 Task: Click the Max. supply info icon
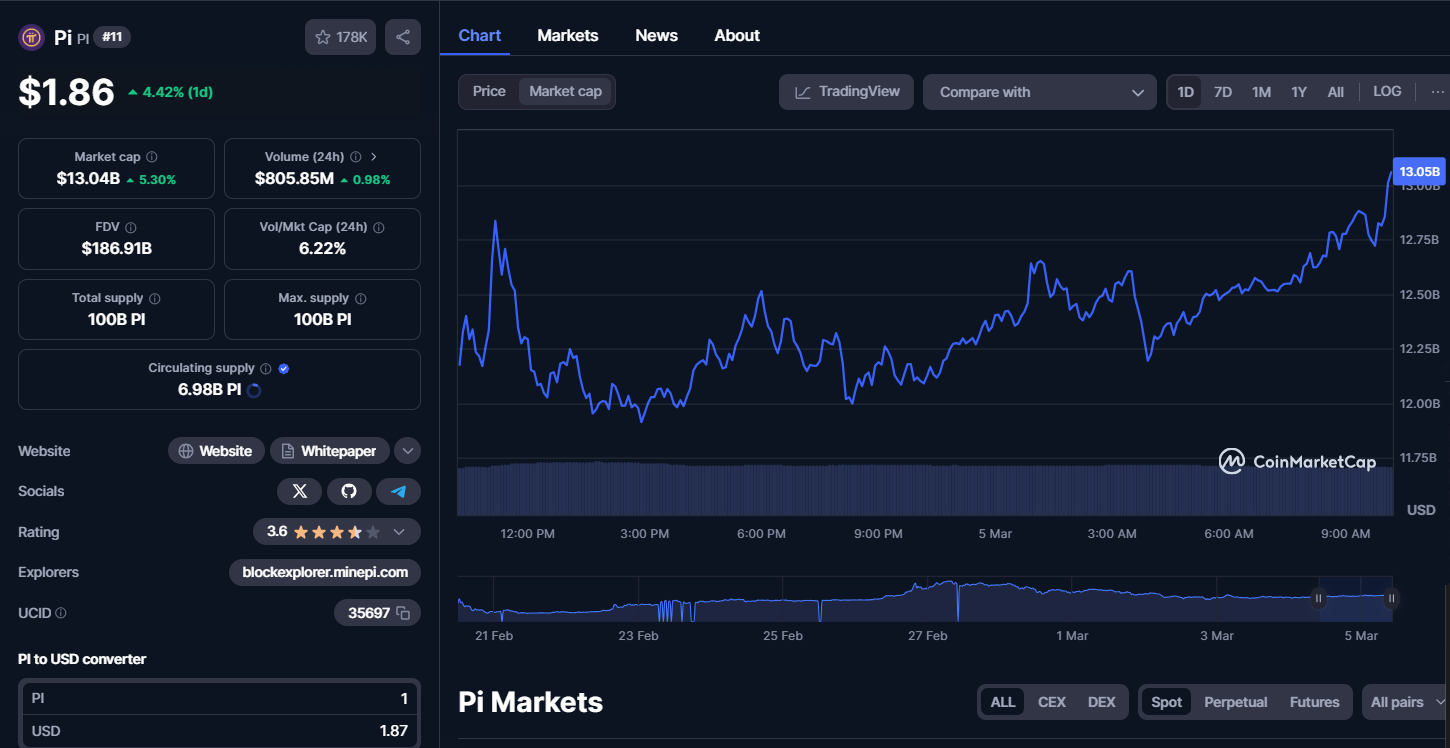pos(360,298)
